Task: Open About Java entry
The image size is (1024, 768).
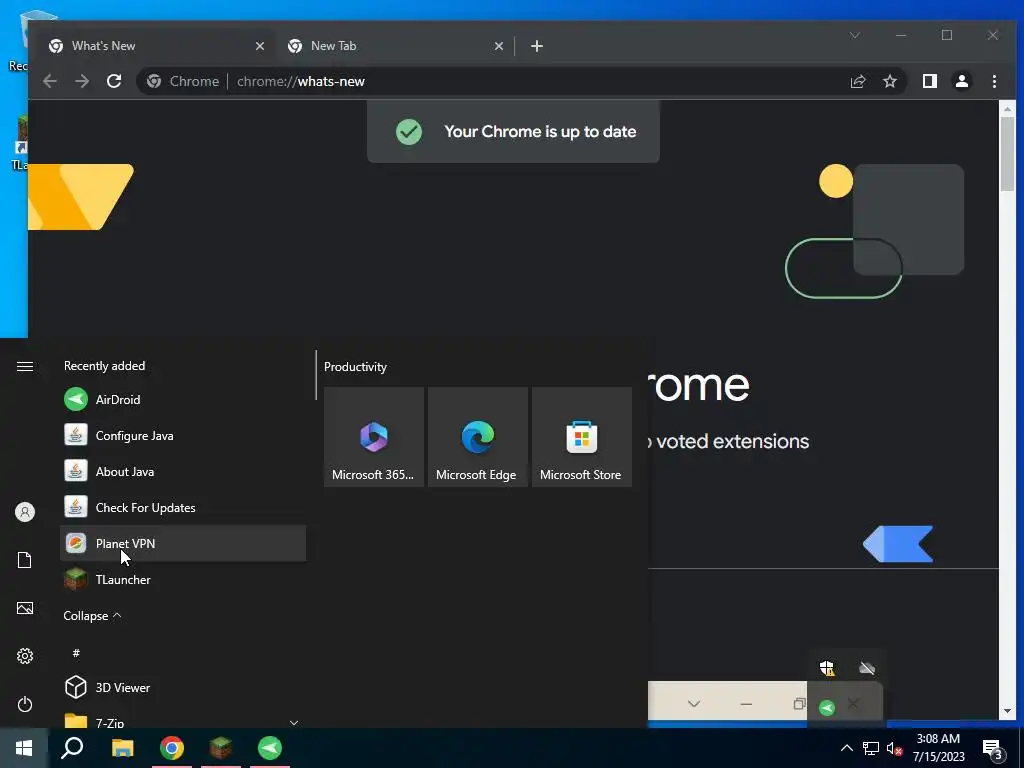Action: pyautogui.click(x=183, y=472)
